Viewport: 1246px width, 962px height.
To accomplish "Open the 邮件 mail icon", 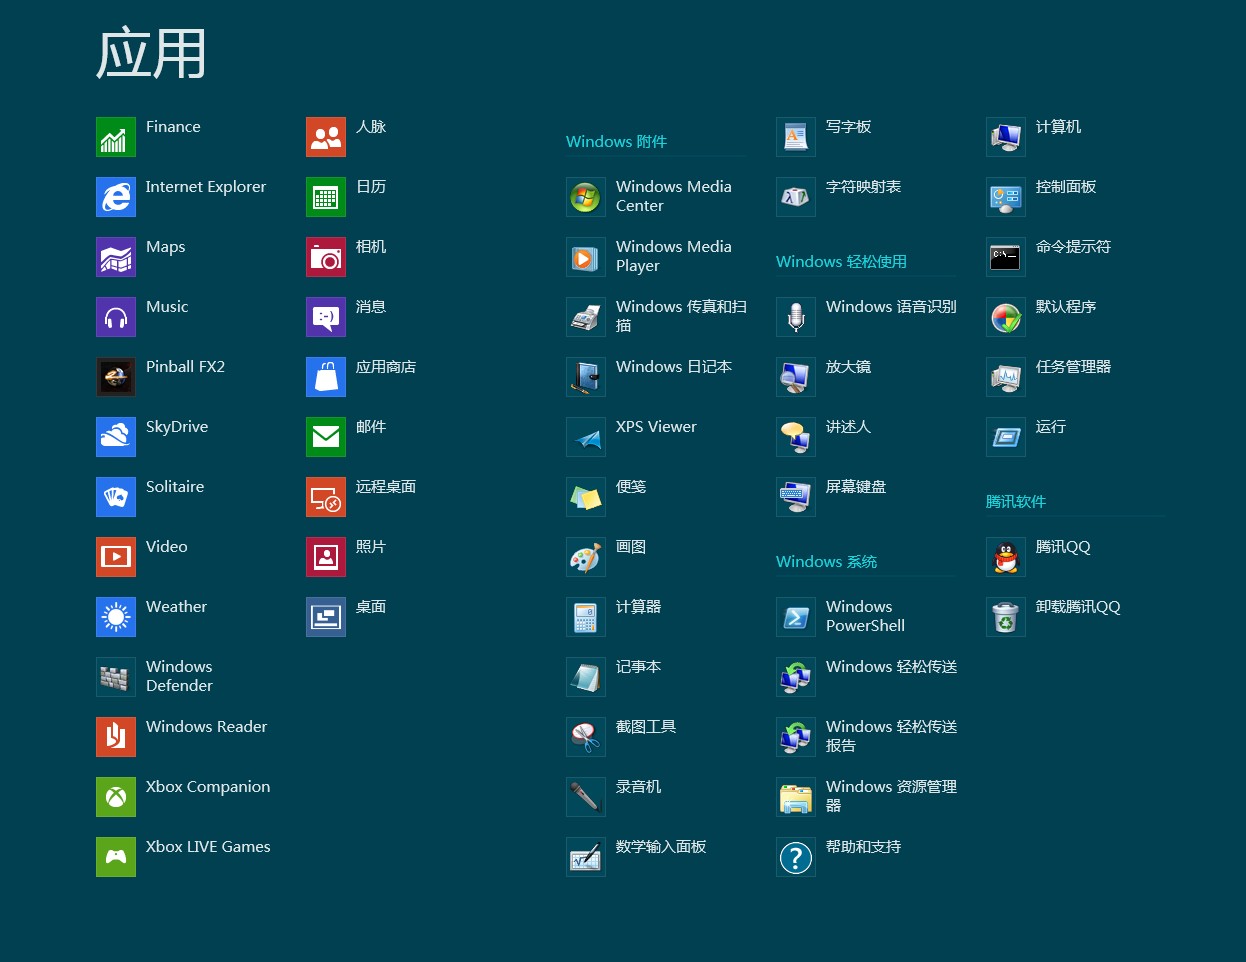I will coord(326,437).
